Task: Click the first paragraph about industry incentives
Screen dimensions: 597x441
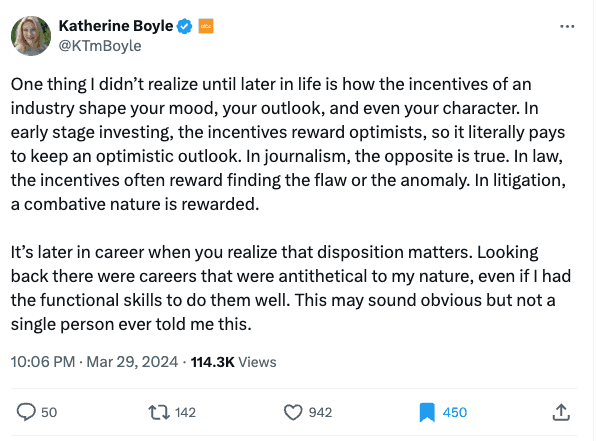Action: tap(288, 144)
